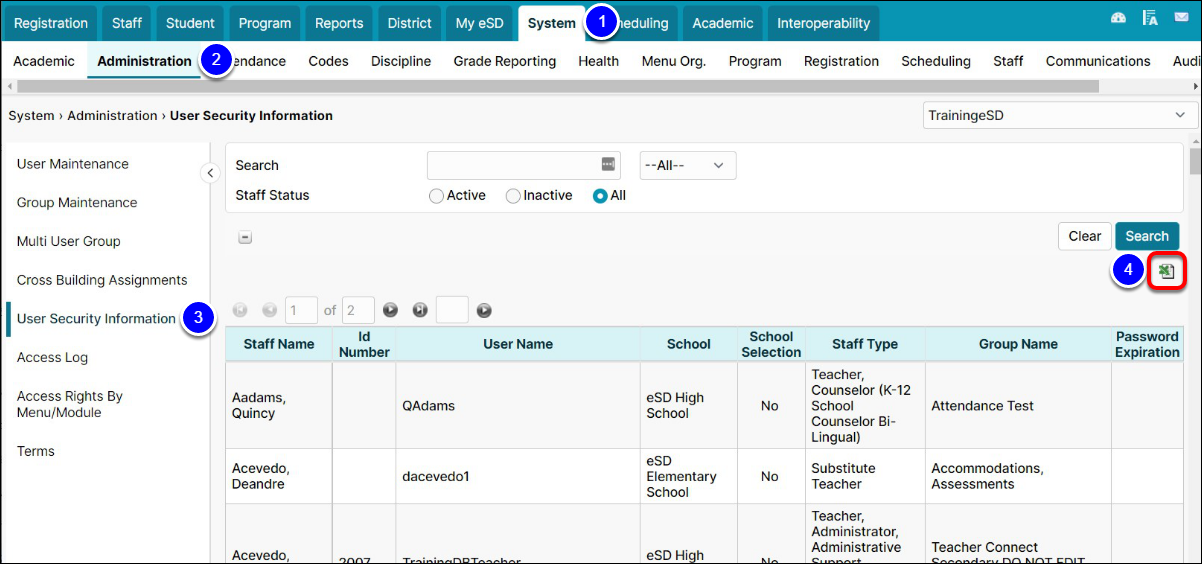Screen dimensions: 1202x564
Task: Collapse search panel with the minus icon
Action: [x=245, y=238]
